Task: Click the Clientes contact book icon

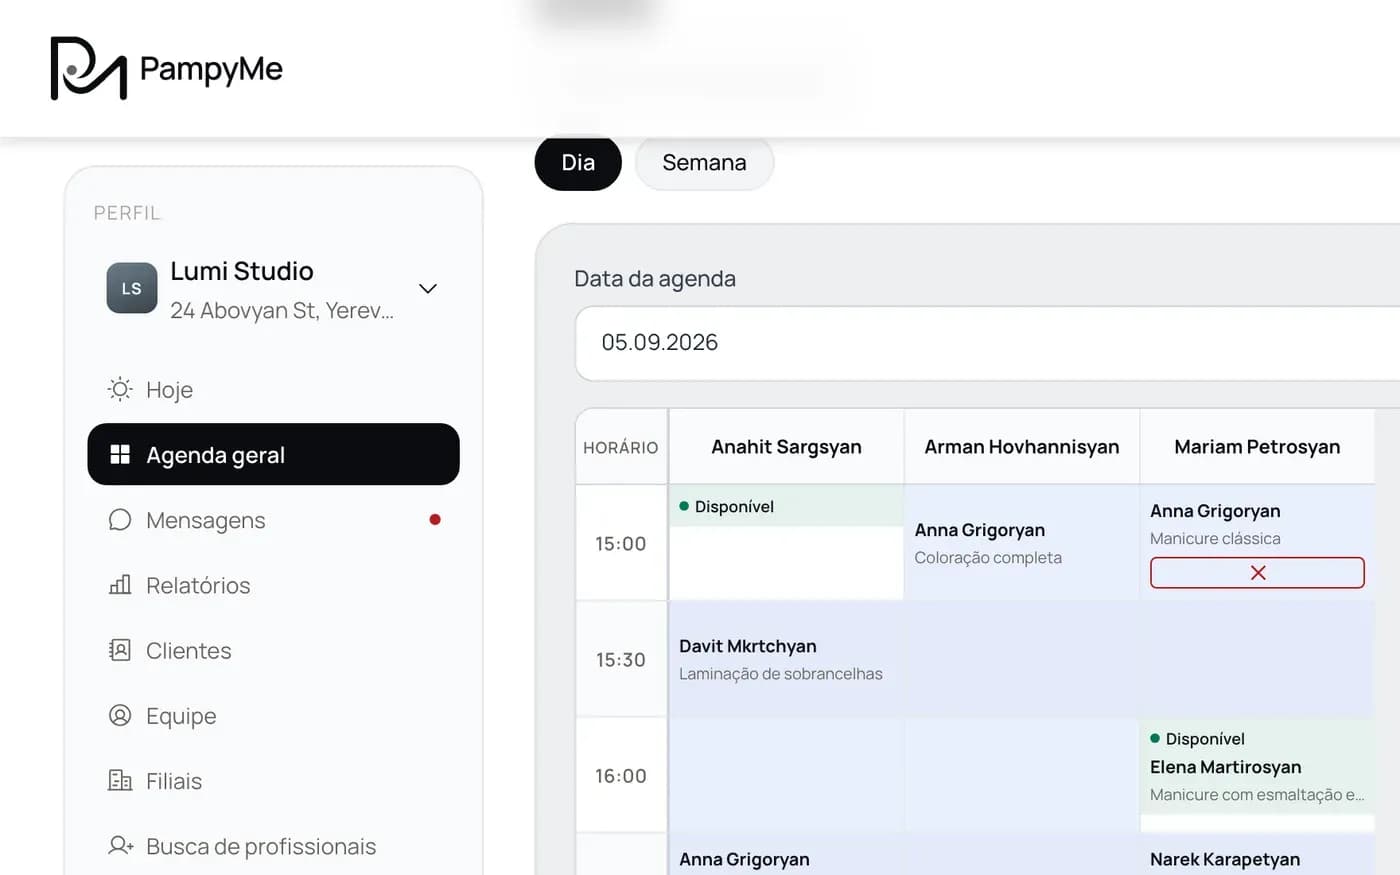Action: point(120,650)
